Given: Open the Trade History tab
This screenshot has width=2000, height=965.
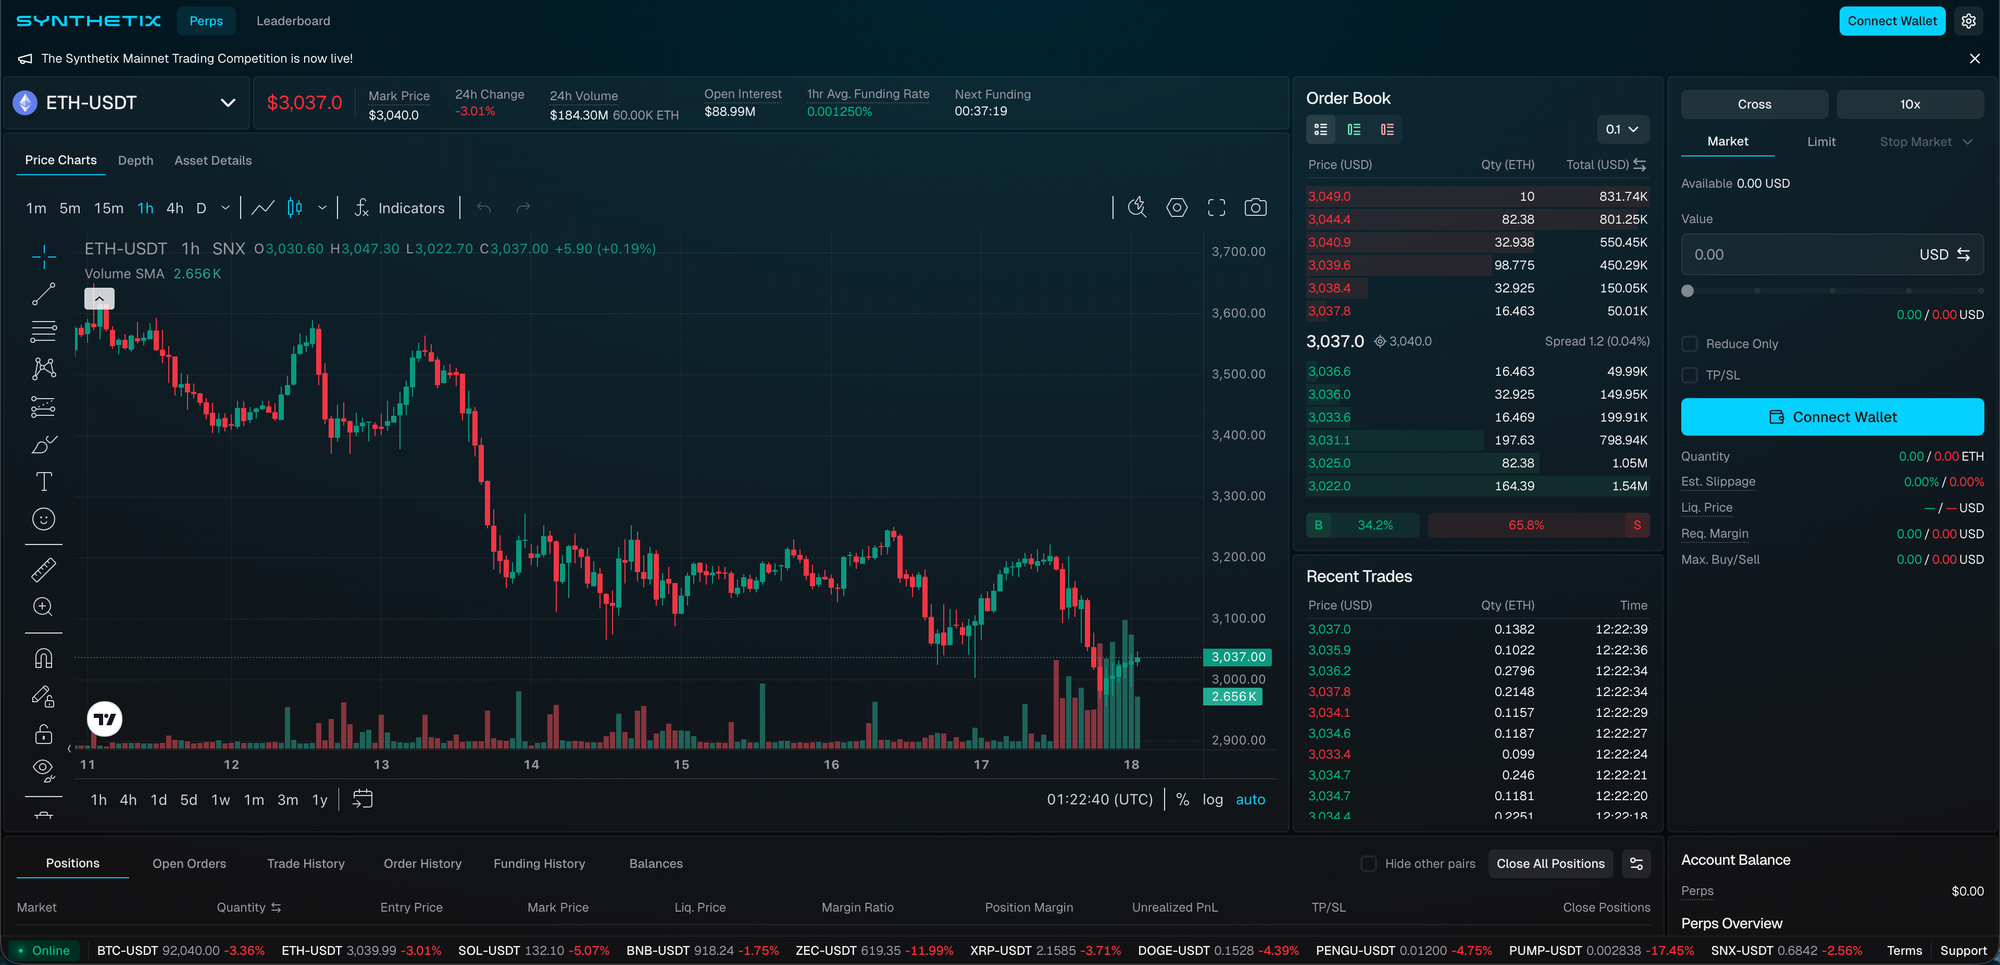Looking at the screenshot, I should click(305, 864).
